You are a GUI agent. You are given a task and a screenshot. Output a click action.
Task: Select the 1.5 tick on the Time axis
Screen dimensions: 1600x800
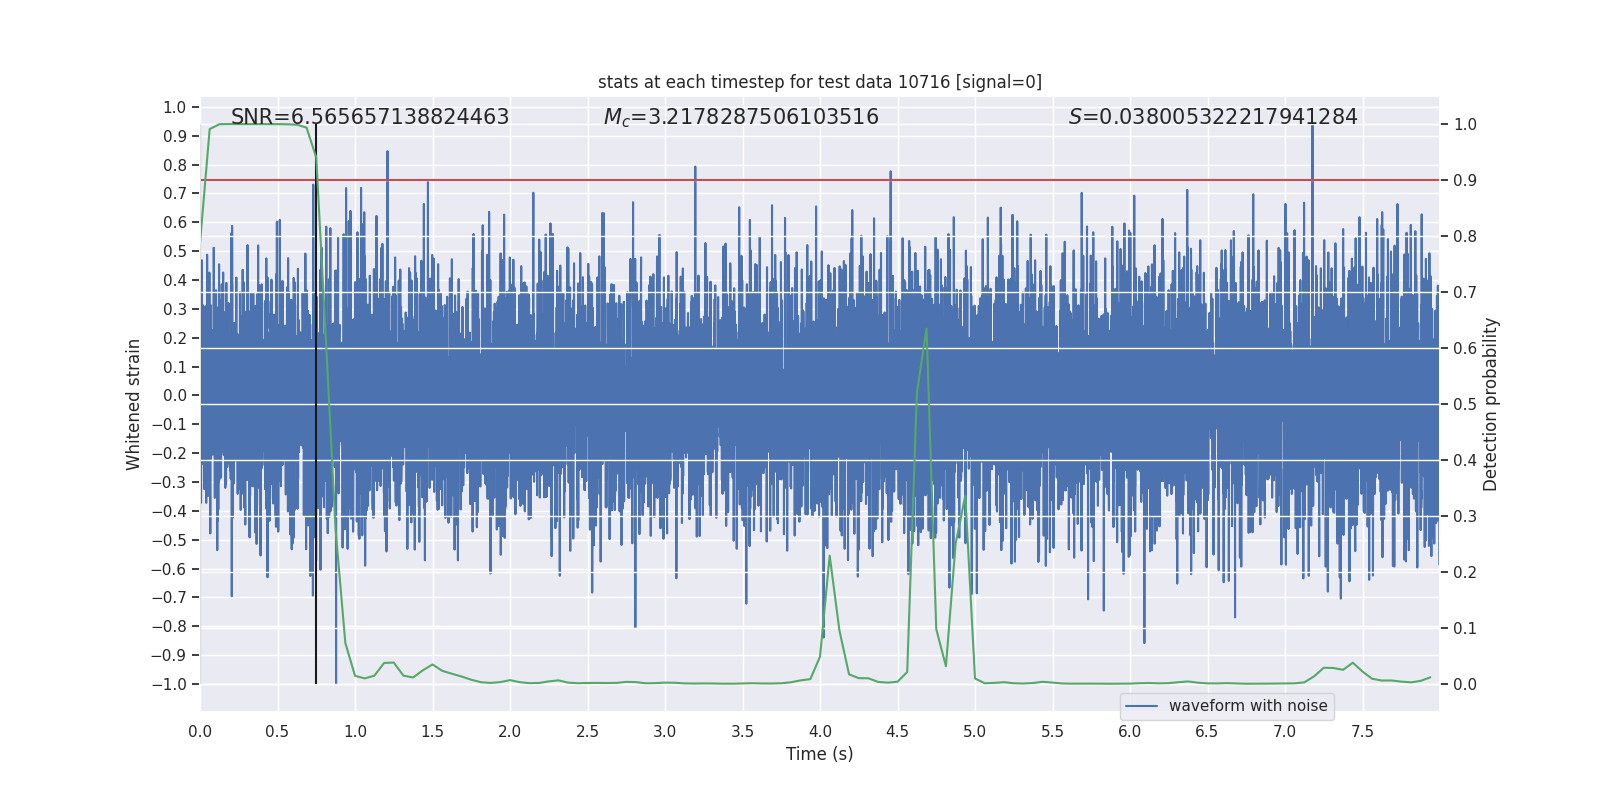(x=432, y=731)
